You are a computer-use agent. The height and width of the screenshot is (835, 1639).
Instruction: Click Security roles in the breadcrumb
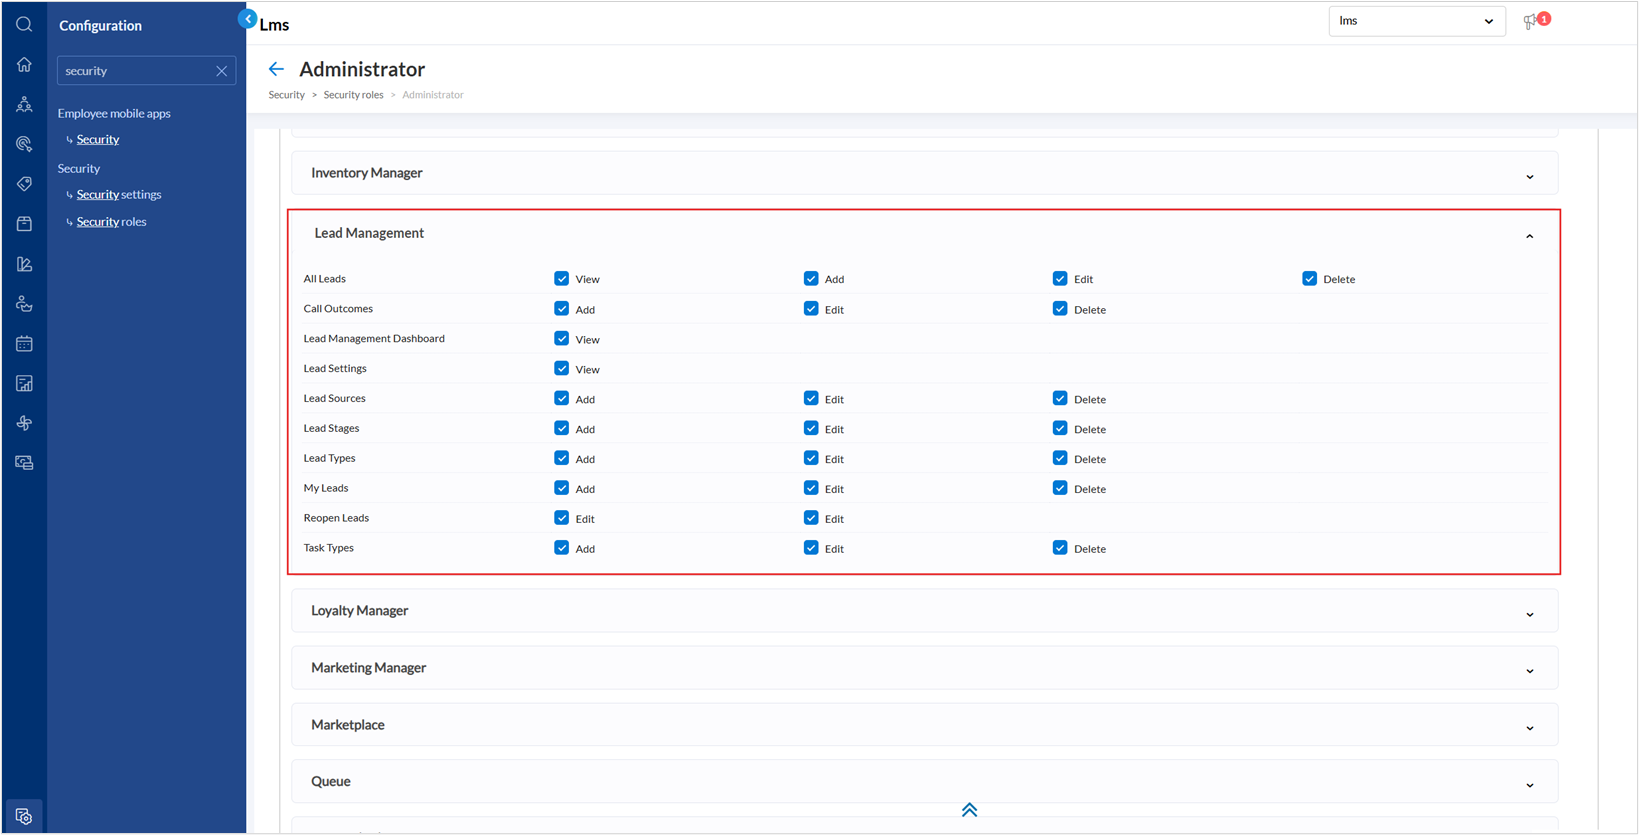pyautogui.click(x=353, y=95)
